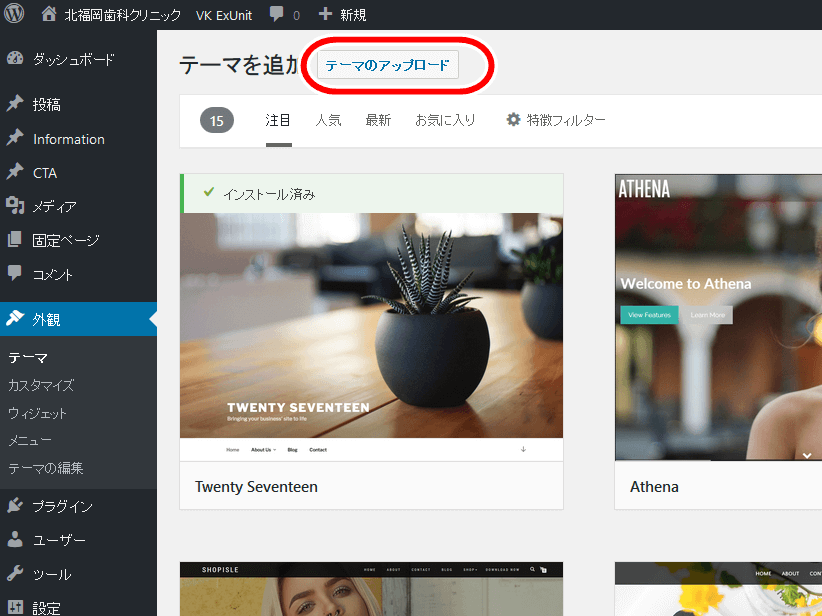Viewport: 822px width, 616px height.
Task: Switch to the 人気 tab
Action: point(328,121)
